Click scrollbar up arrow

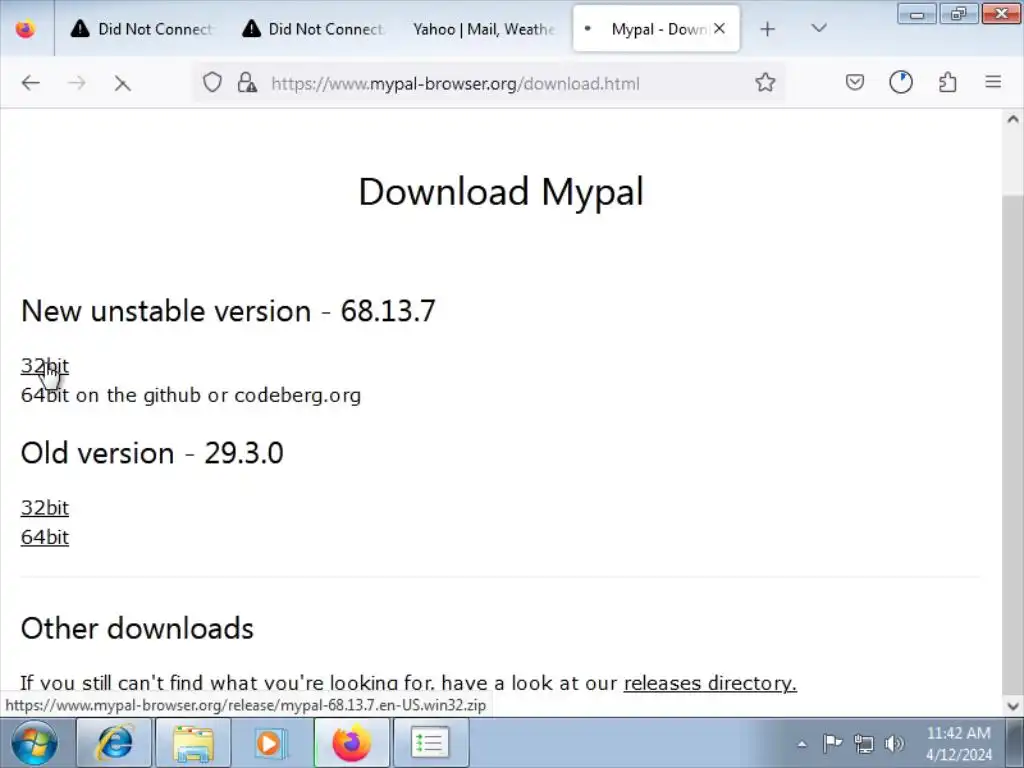click(1013, 120)
